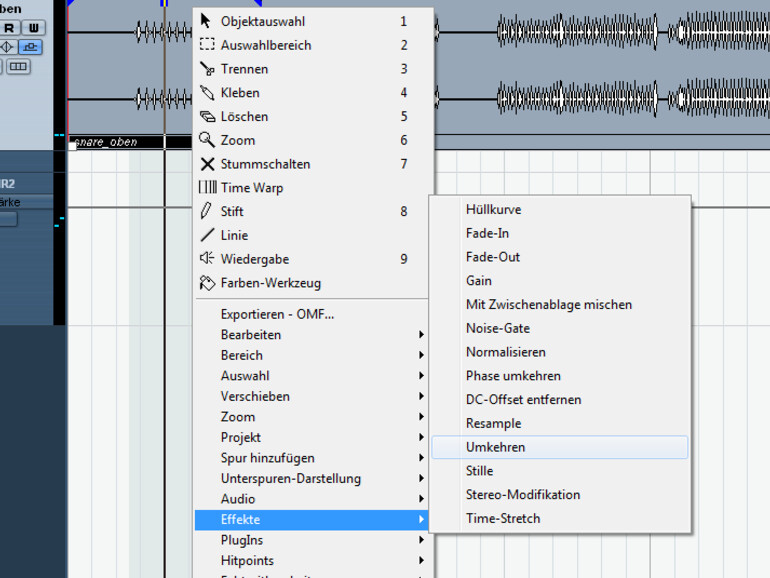
Task: Expand the lower Zoom submenu entry
Action: 312,417
